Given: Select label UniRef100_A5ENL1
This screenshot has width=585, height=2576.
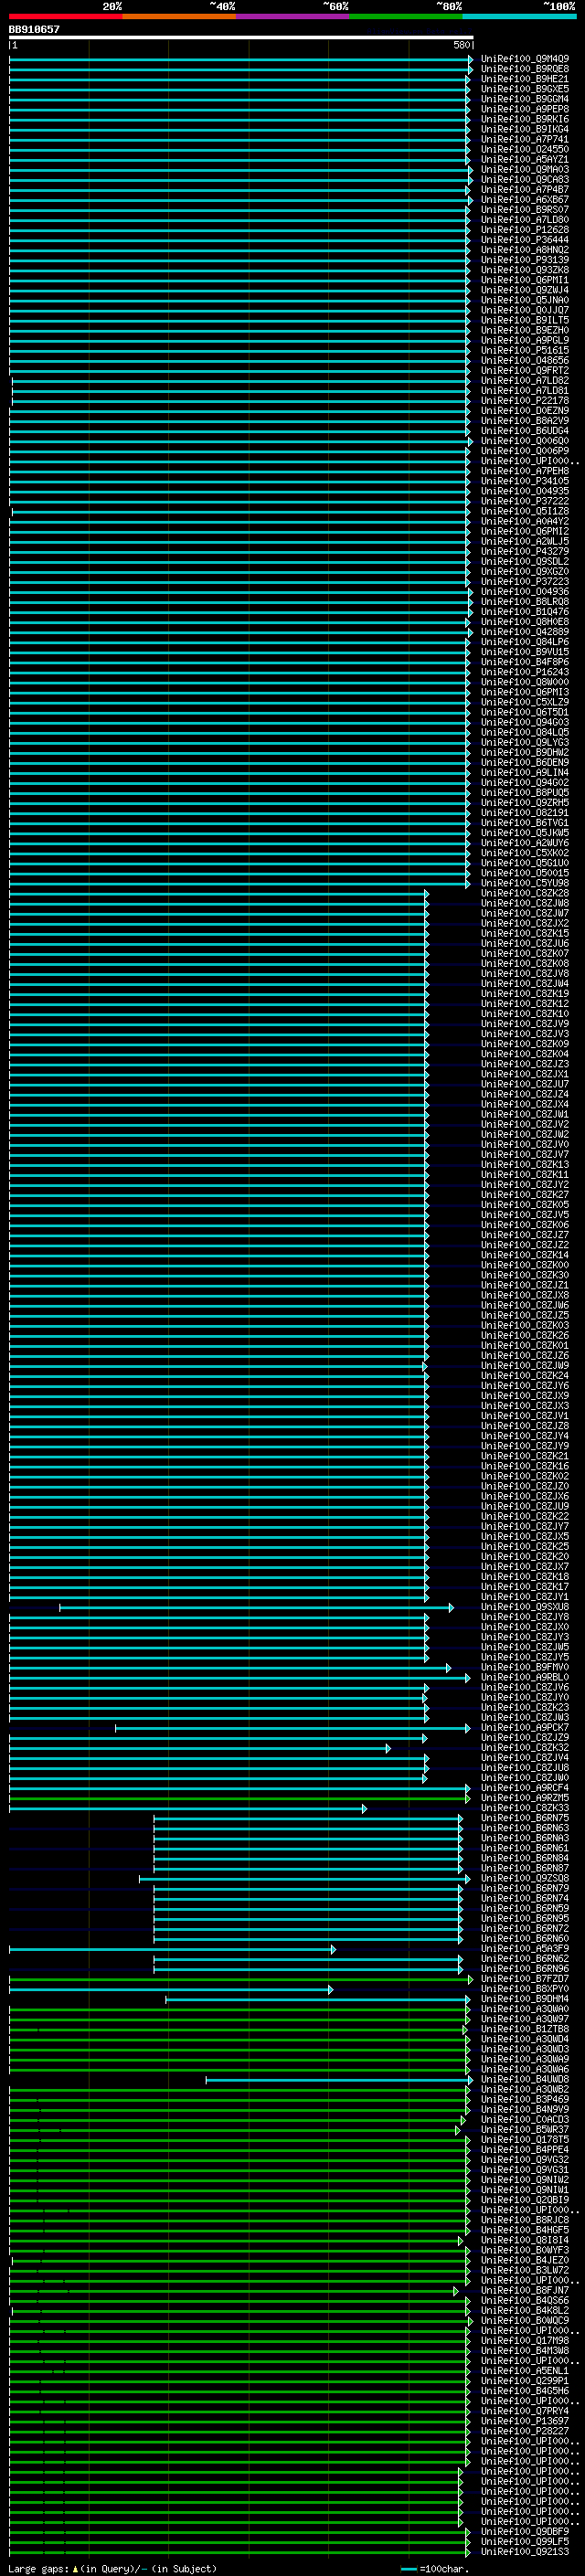Looking at the screenshot, I should click(525, 2371).
